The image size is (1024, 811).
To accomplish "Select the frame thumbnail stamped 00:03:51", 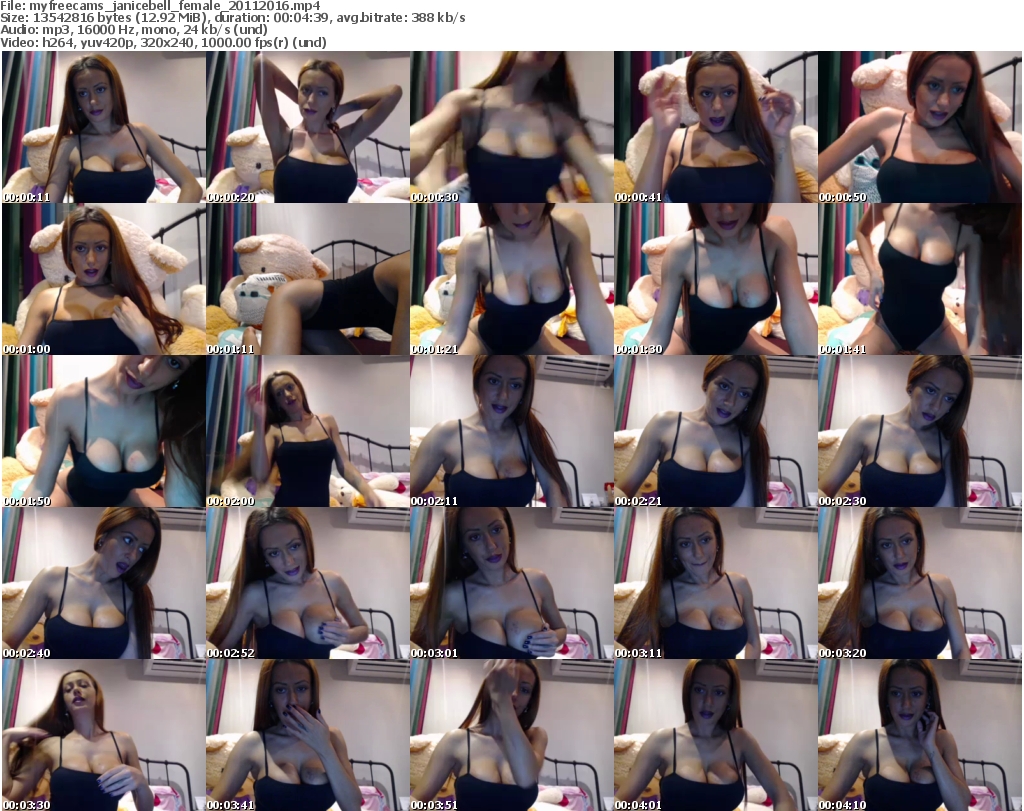I will pyautogui.click(x=512, y=735).
